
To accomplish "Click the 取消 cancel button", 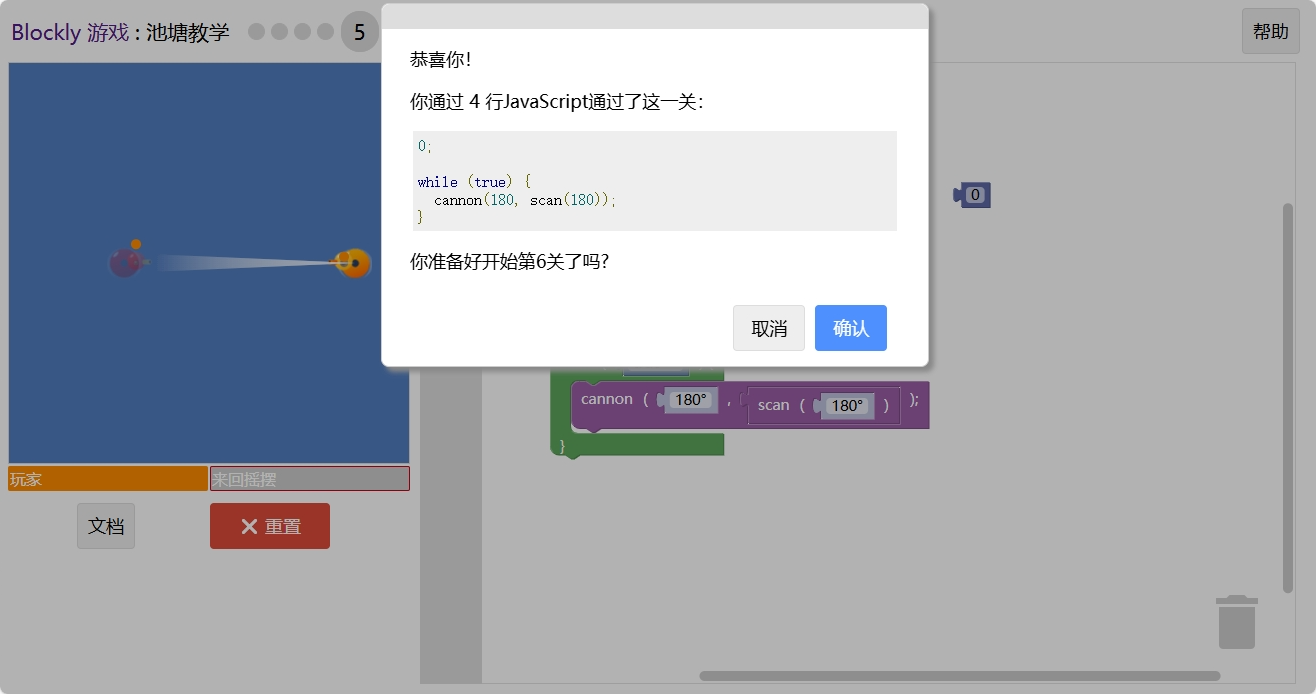I will coord(769,328).
